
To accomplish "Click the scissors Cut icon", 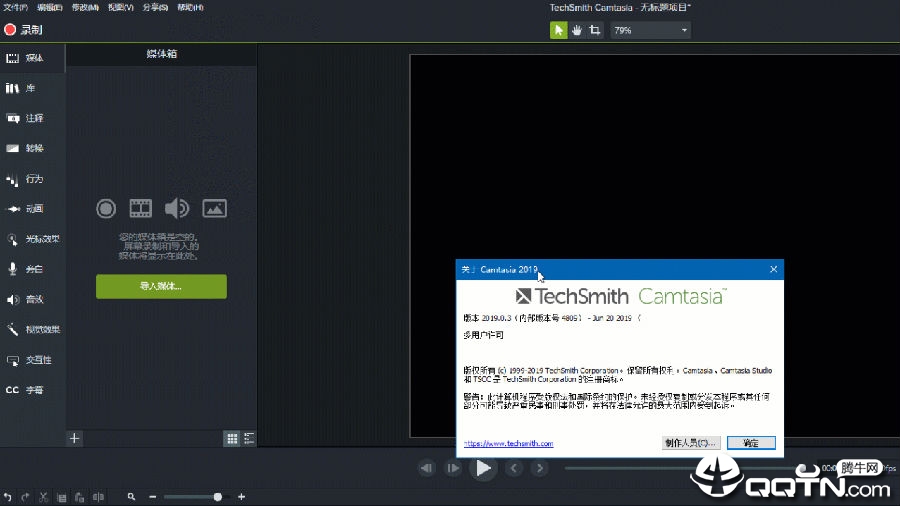I will pyautogui.click(x=43, y=497).
